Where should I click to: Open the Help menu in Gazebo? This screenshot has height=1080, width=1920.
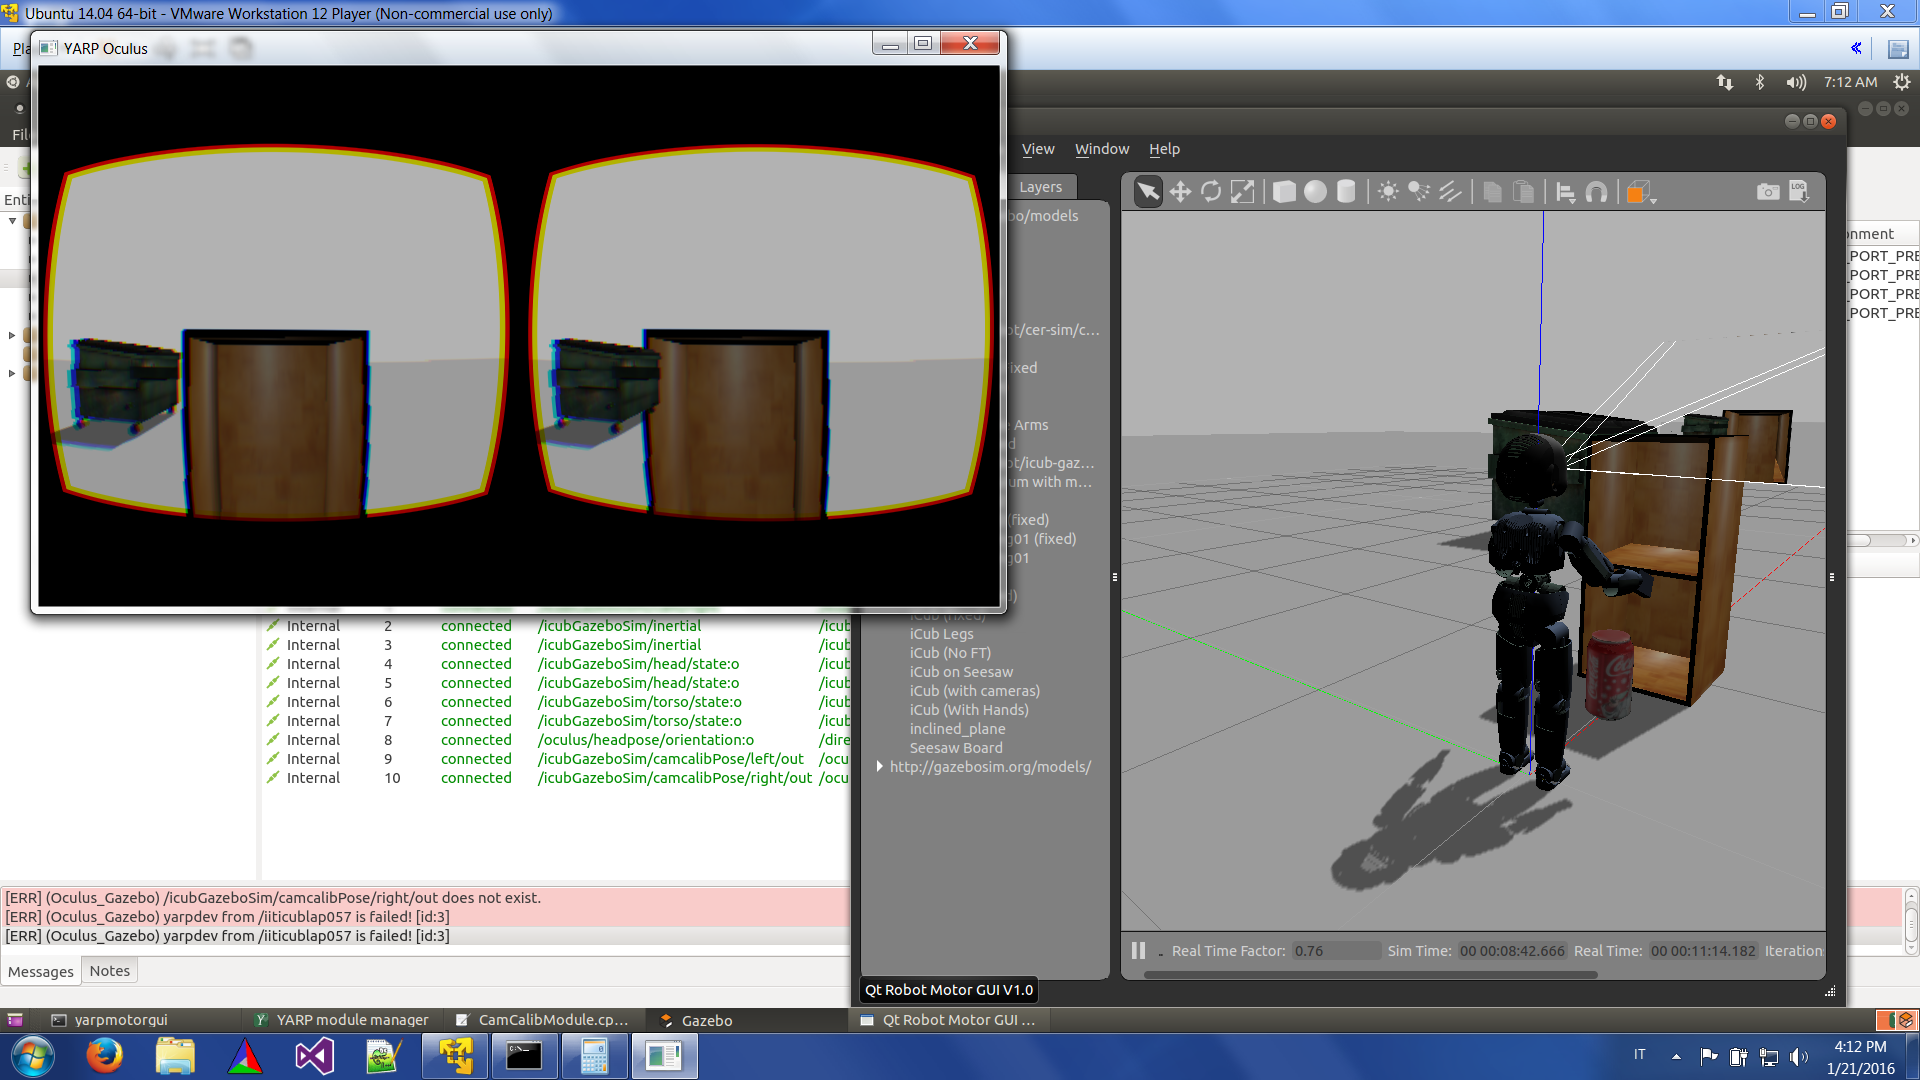(1164, 149)
